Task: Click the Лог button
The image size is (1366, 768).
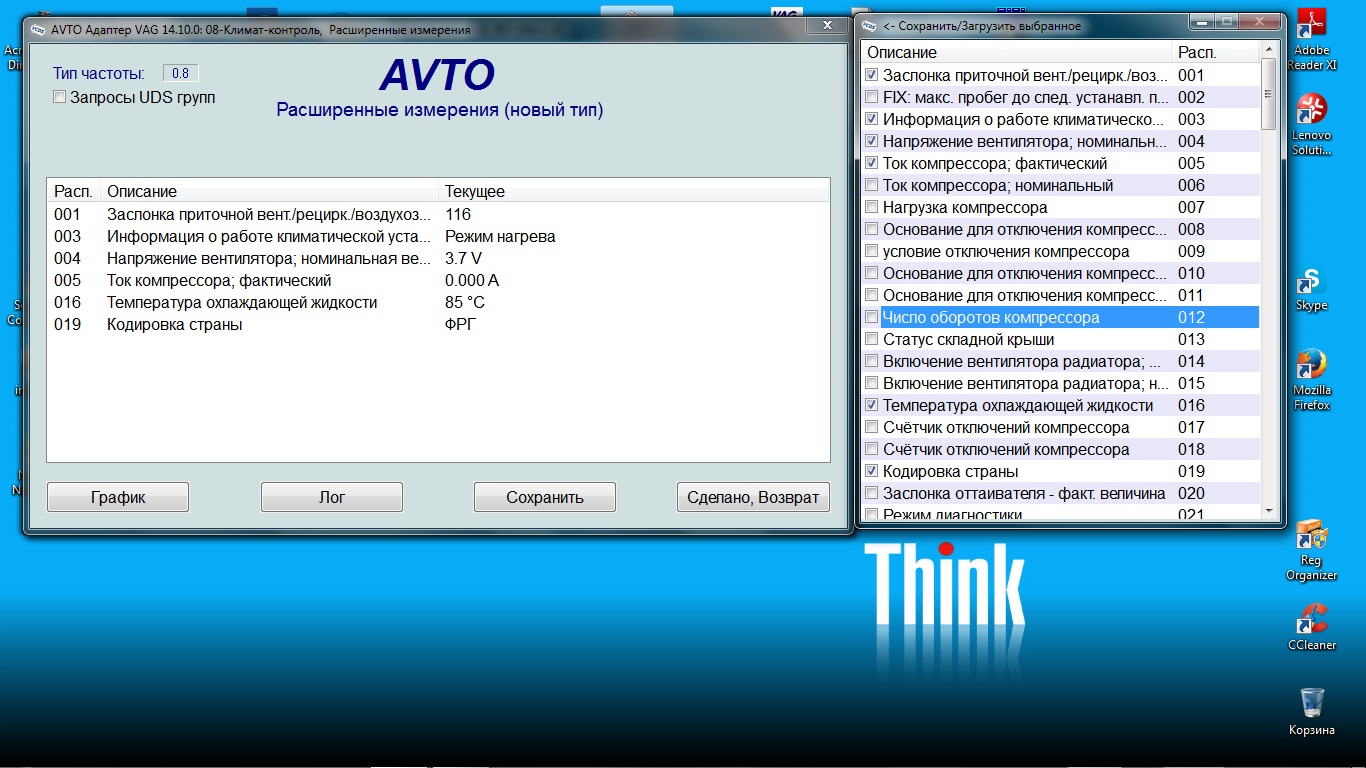Action: point(331,497)
